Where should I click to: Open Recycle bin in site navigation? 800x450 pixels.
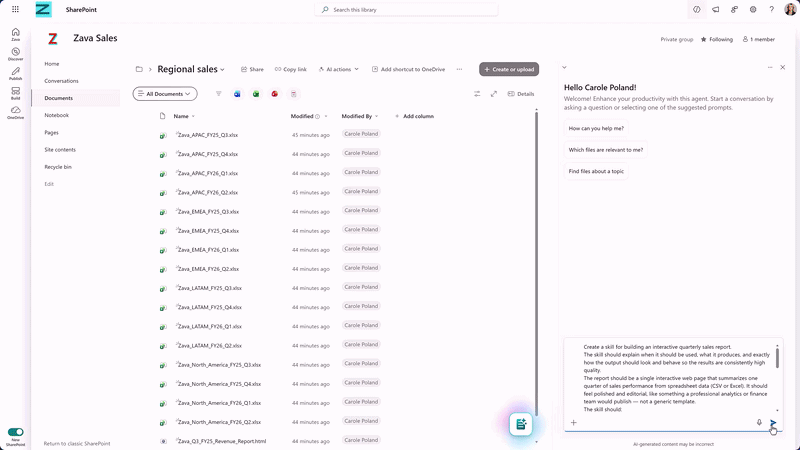[58, 167]
